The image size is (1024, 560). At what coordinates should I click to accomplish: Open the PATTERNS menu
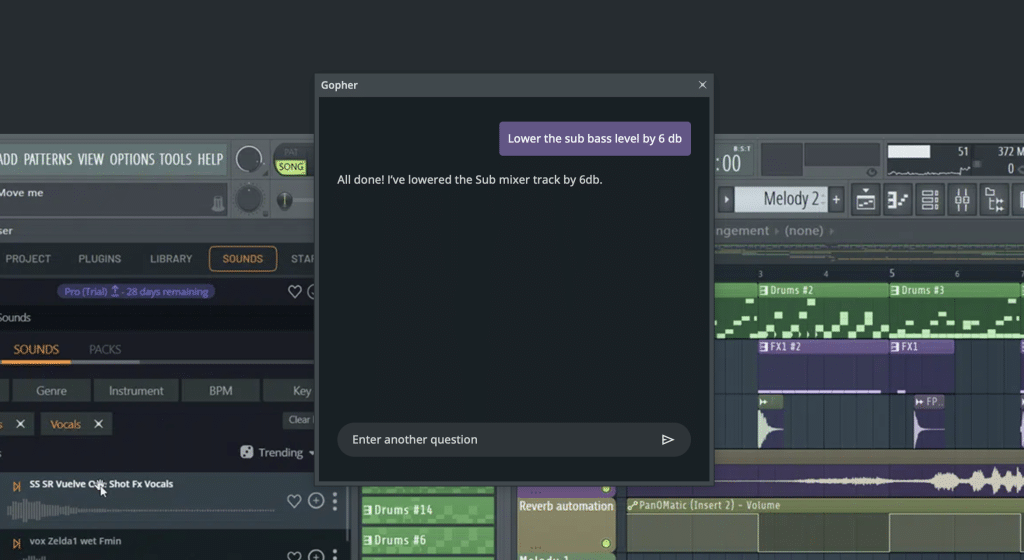48,159
